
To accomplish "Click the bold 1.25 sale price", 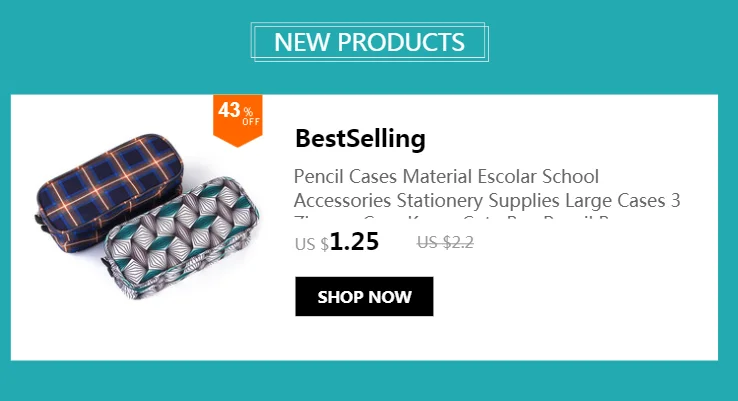I will (354, 241).
